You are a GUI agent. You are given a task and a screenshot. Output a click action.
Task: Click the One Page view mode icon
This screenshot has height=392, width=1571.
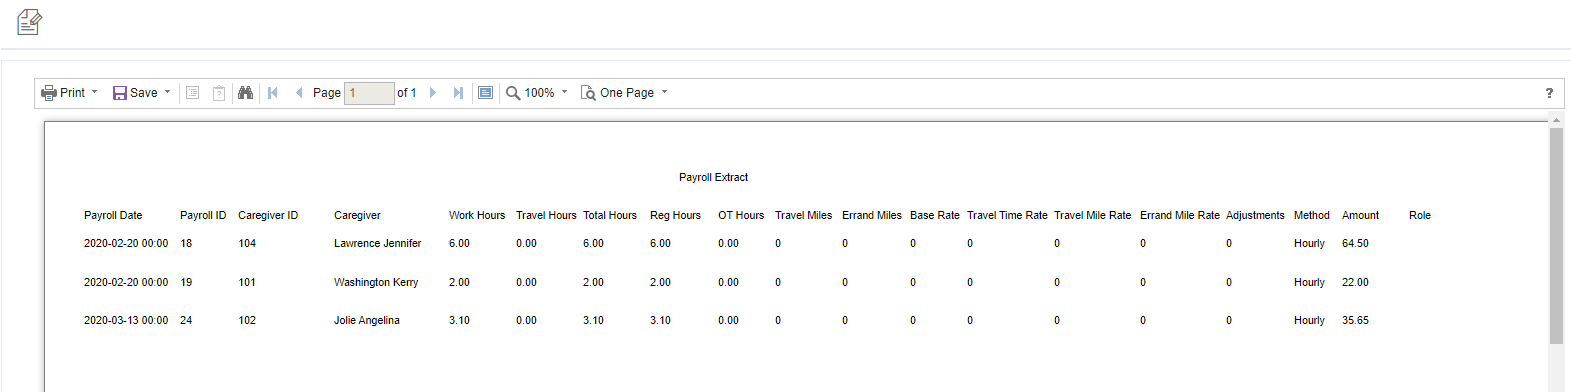(588, 93)
